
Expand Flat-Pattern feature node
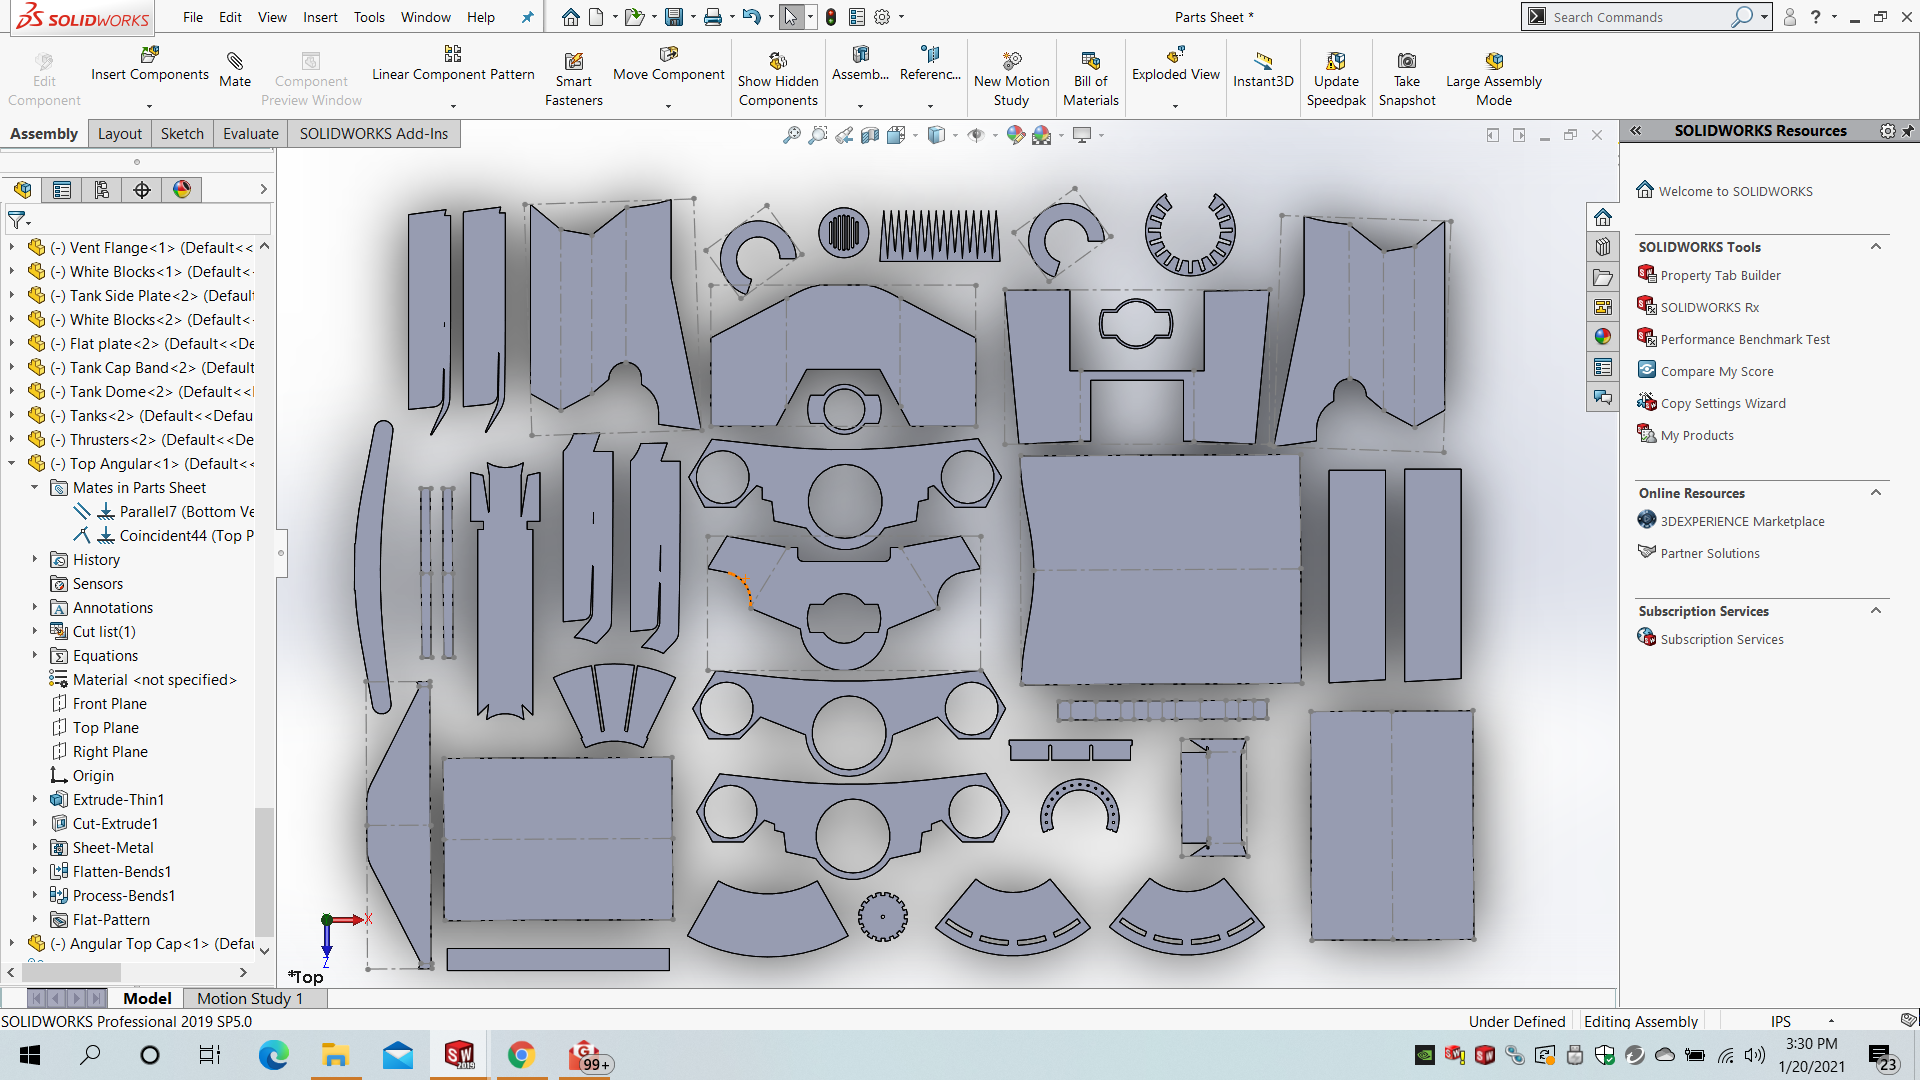pos(34,919)
